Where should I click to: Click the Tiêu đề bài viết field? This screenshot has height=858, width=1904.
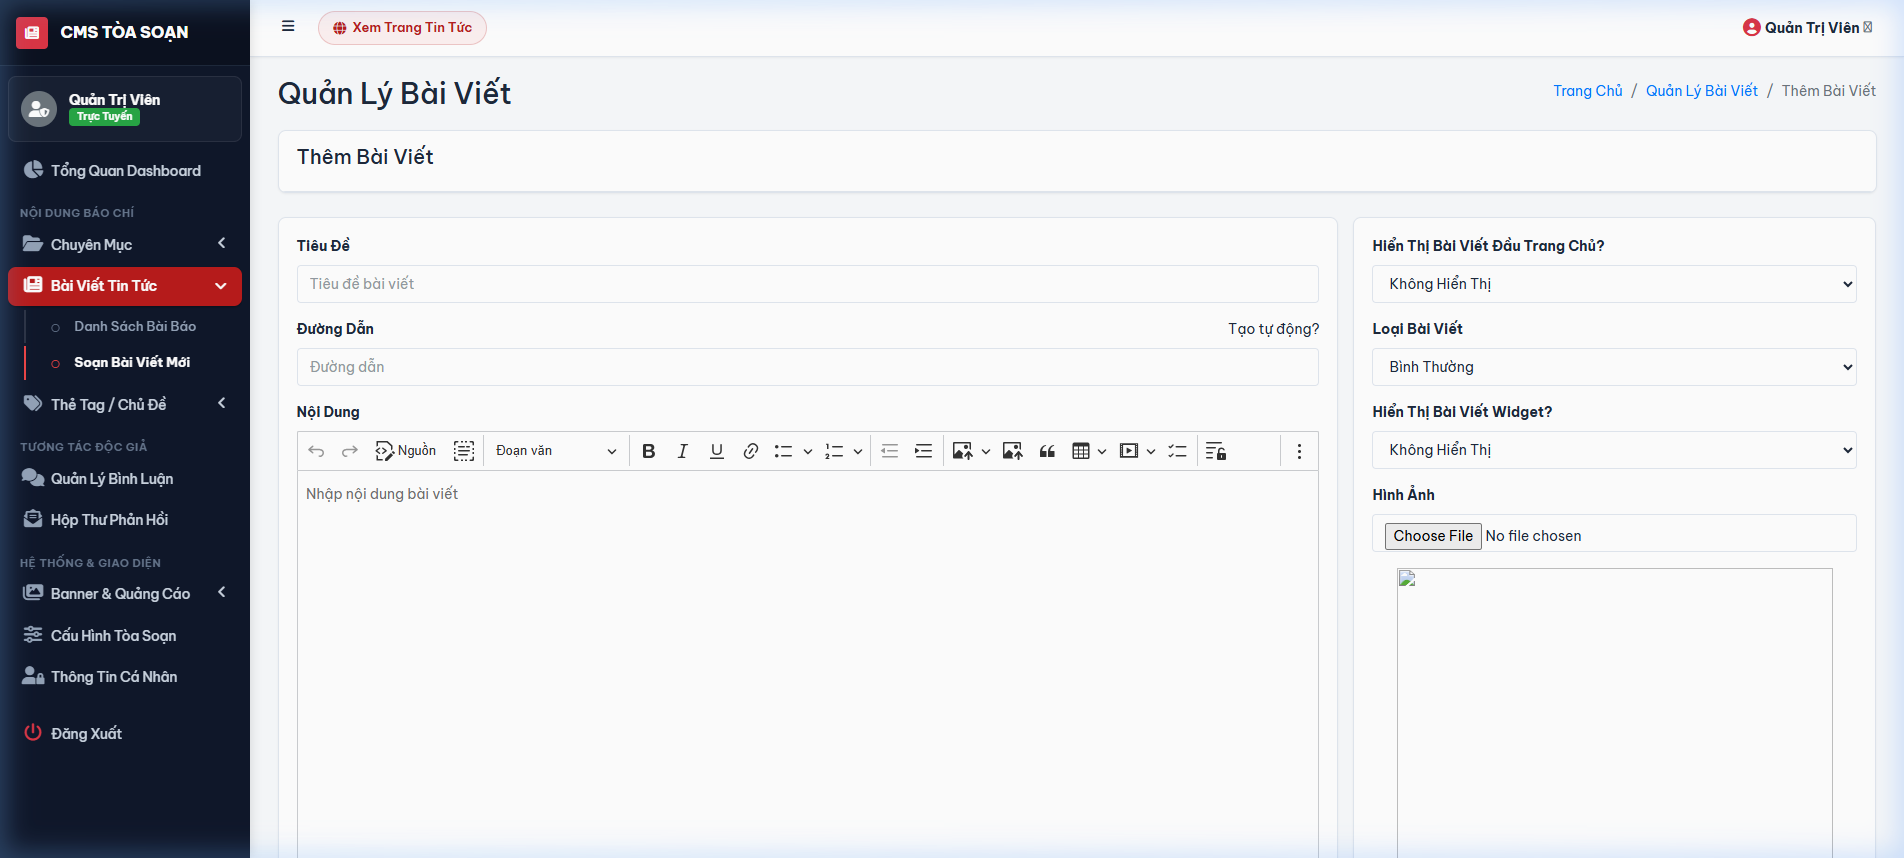tap(808, 284)
